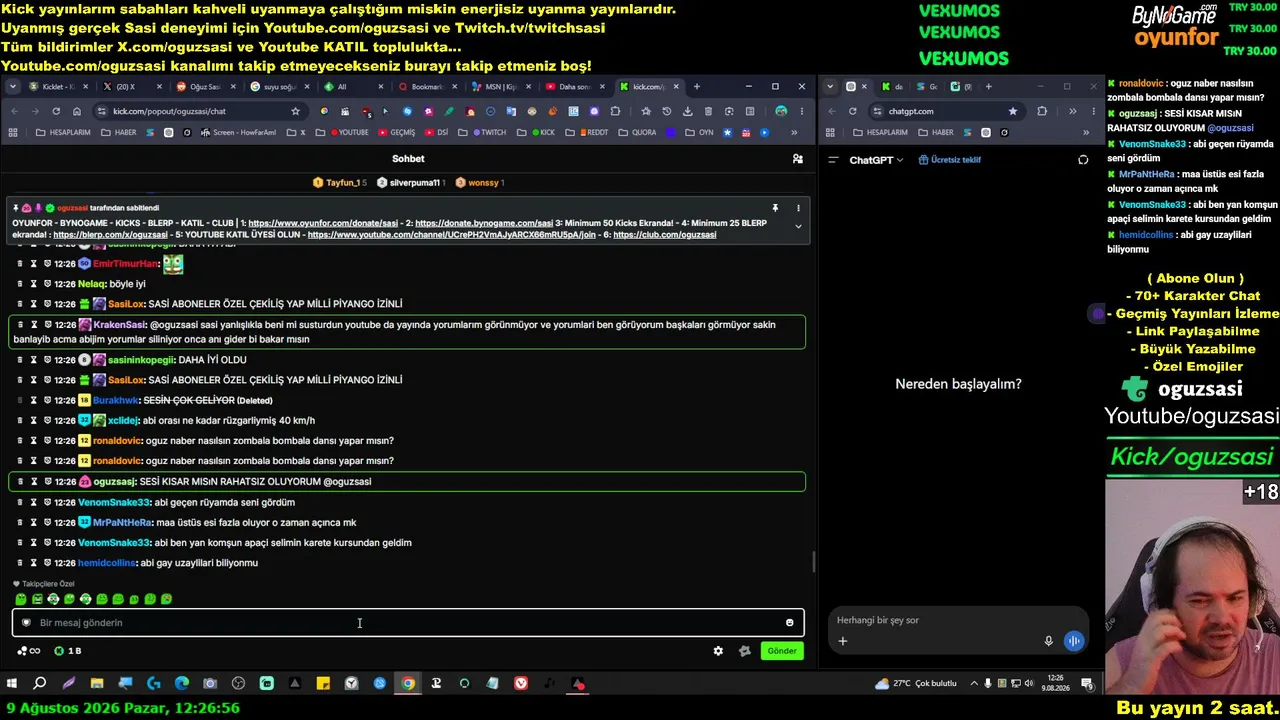This screenshot has width=1280, height=720.
Task: Pick the first green follower emote
Action: (x=21, y=599)
